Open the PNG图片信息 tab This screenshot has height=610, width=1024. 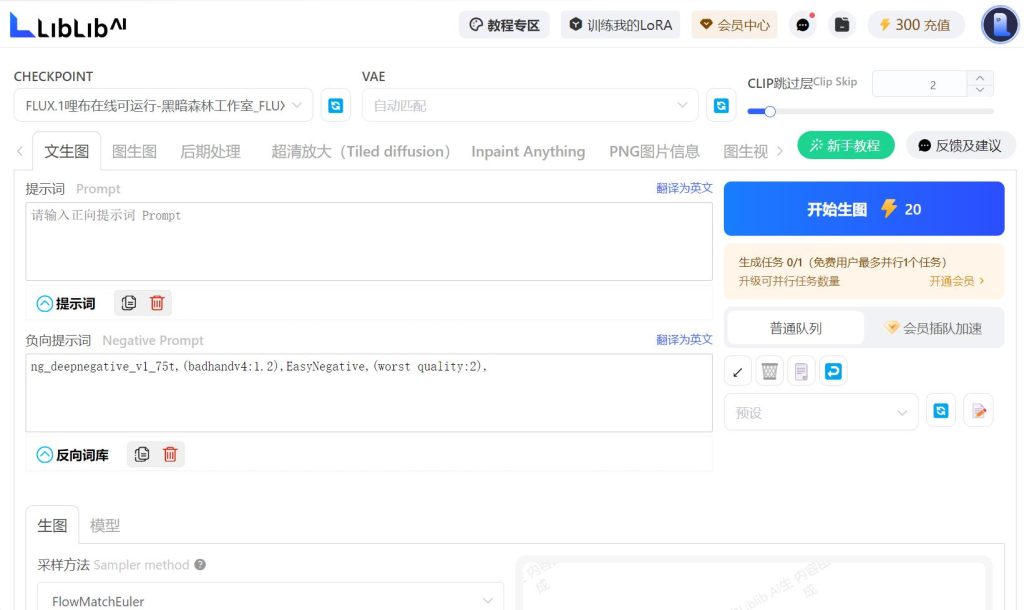(654, 152)
